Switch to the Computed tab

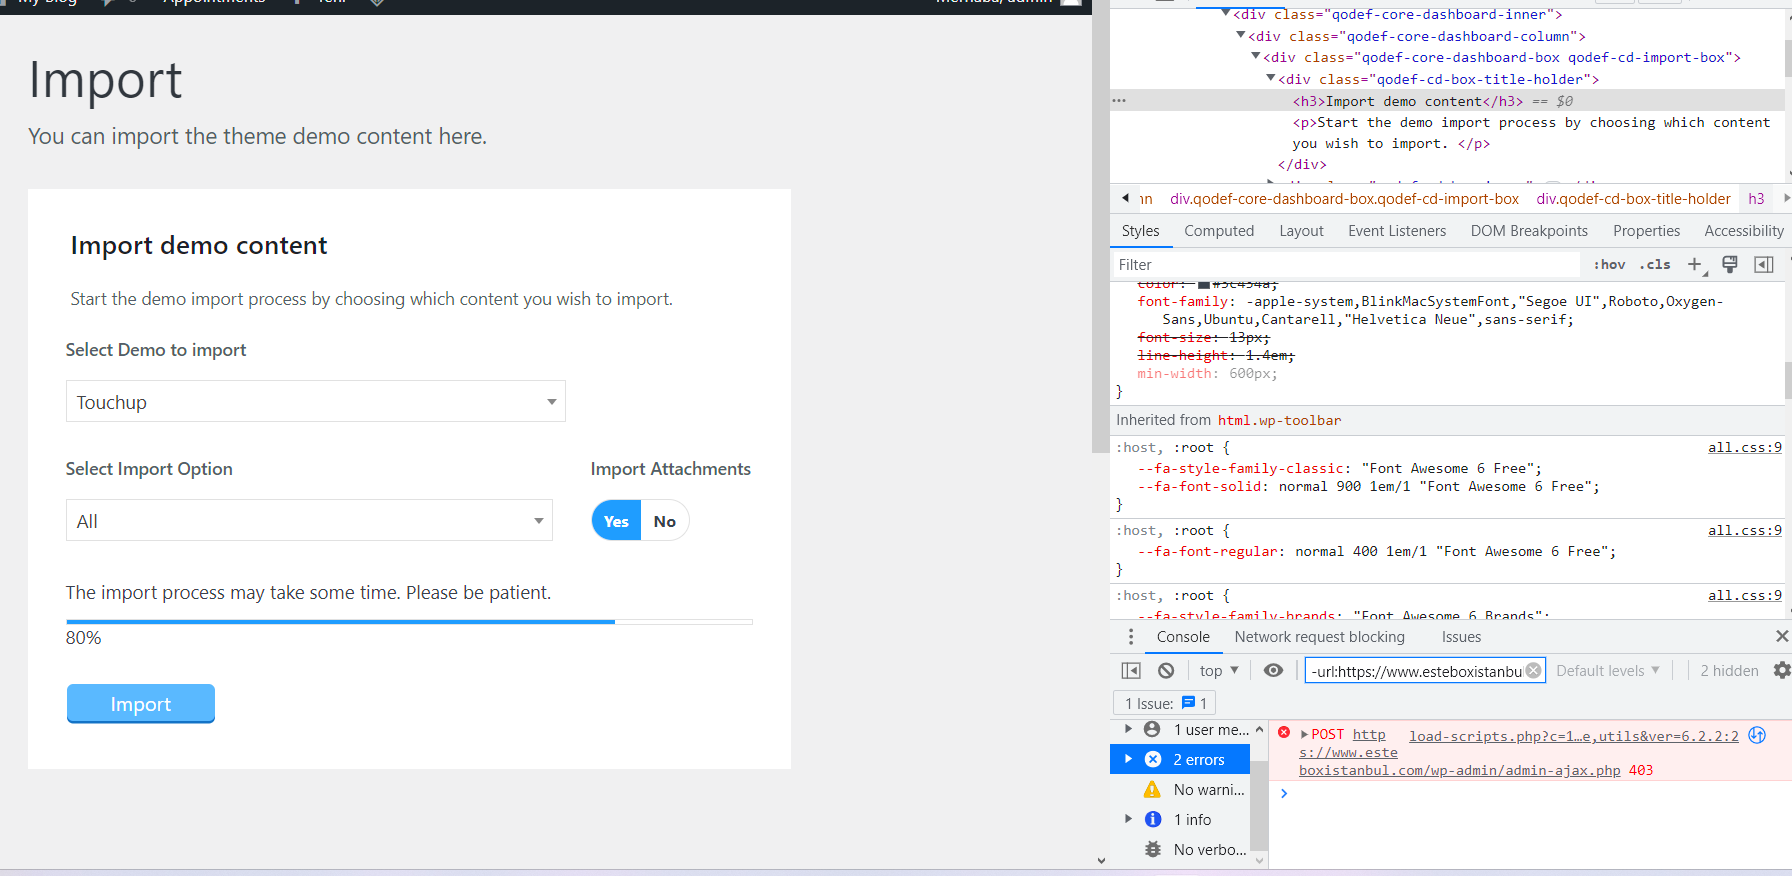(x=1219, y=231)
